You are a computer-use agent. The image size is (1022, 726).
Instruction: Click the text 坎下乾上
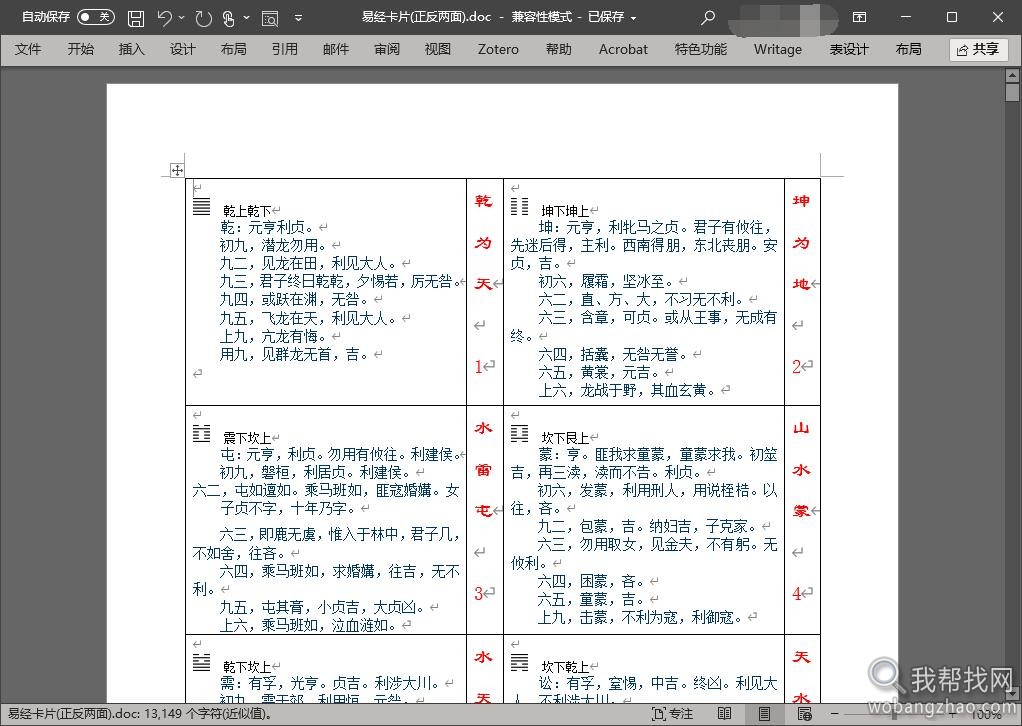(565, 667)
